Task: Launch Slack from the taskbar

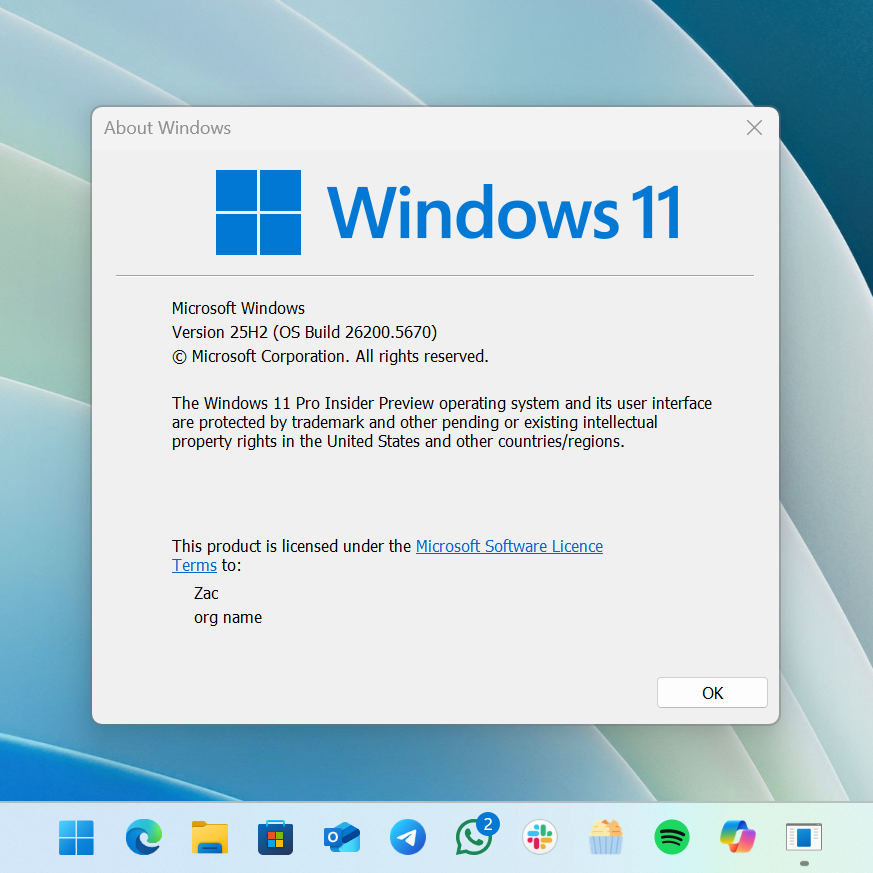Action: pyautogui.click(x=539, y=837)
